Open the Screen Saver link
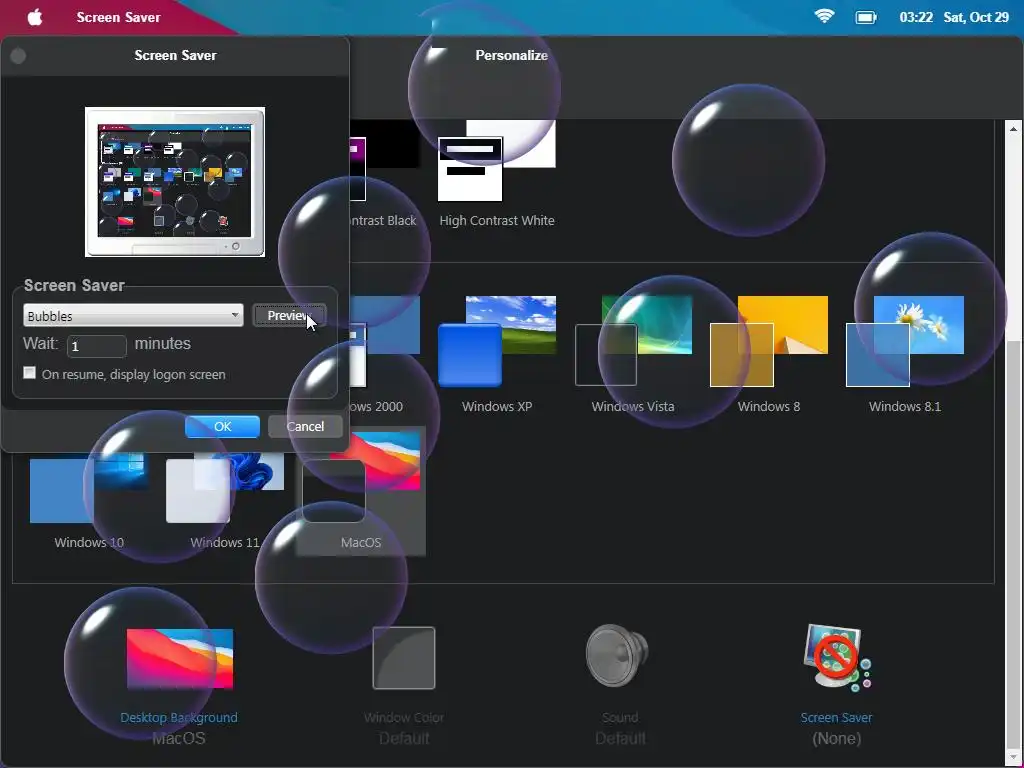 (x=837, y=717)
